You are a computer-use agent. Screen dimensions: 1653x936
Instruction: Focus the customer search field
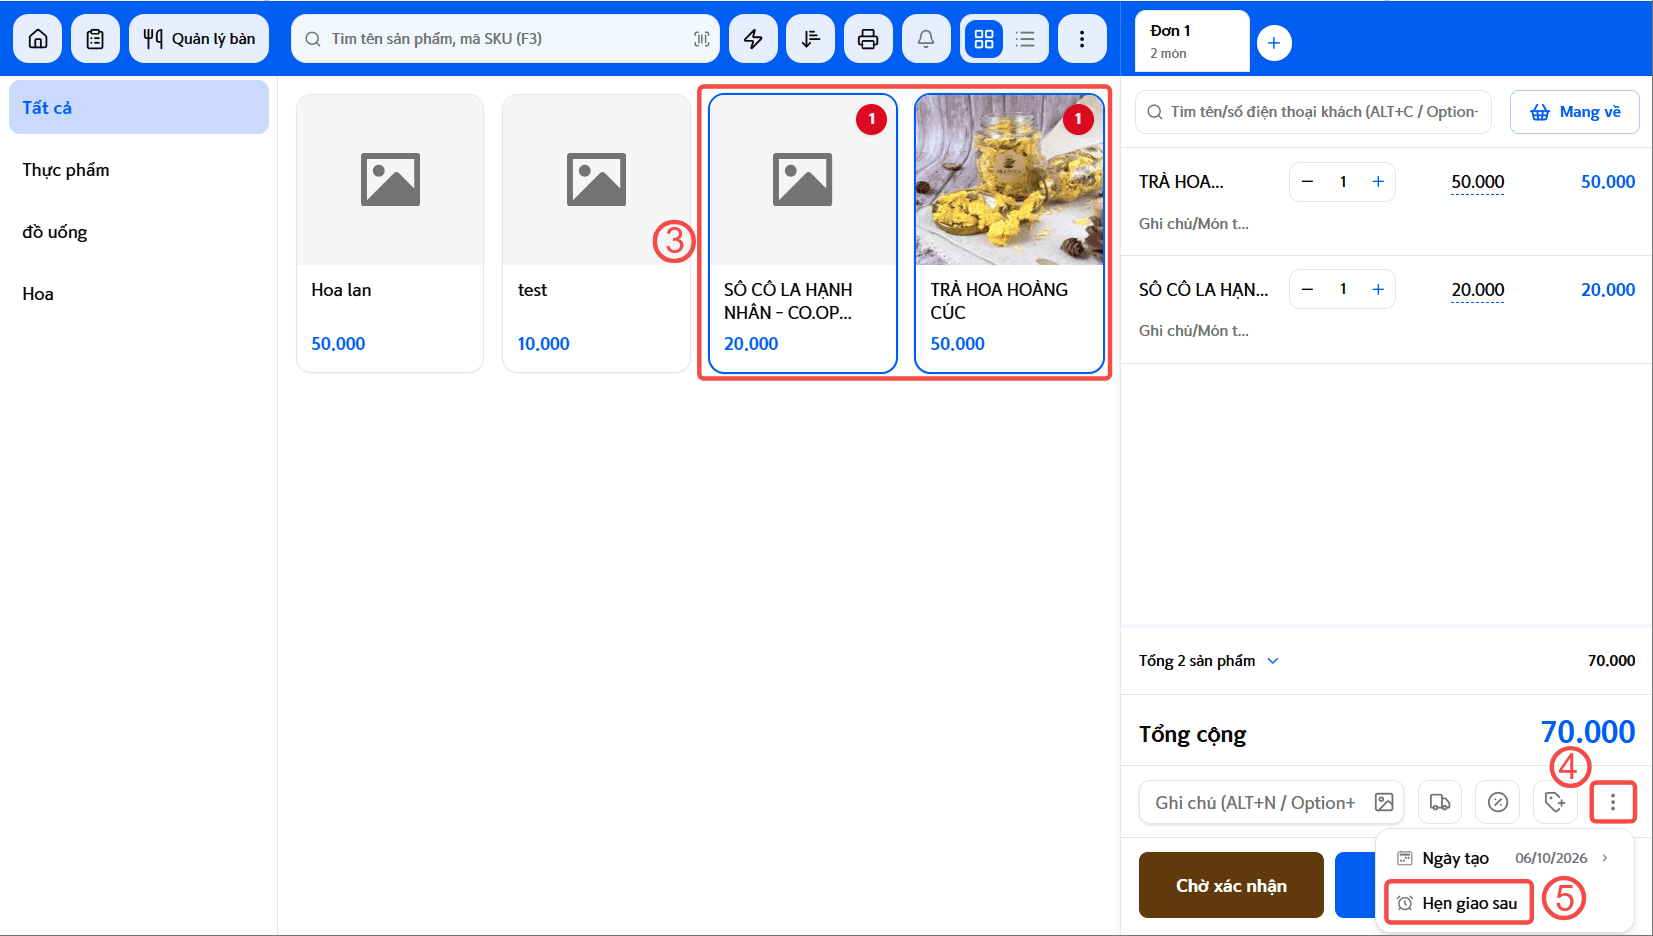[1313, 112]
